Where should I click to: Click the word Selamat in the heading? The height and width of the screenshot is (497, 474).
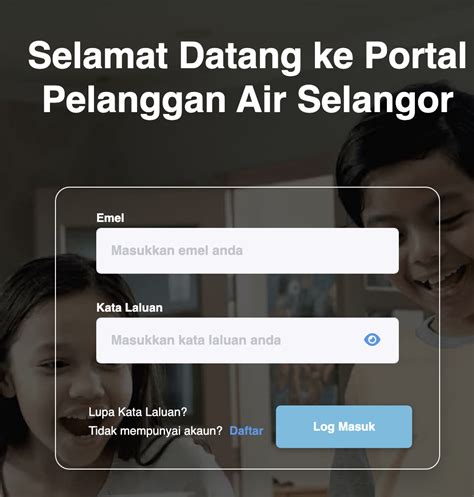click(x=97, y=55)
